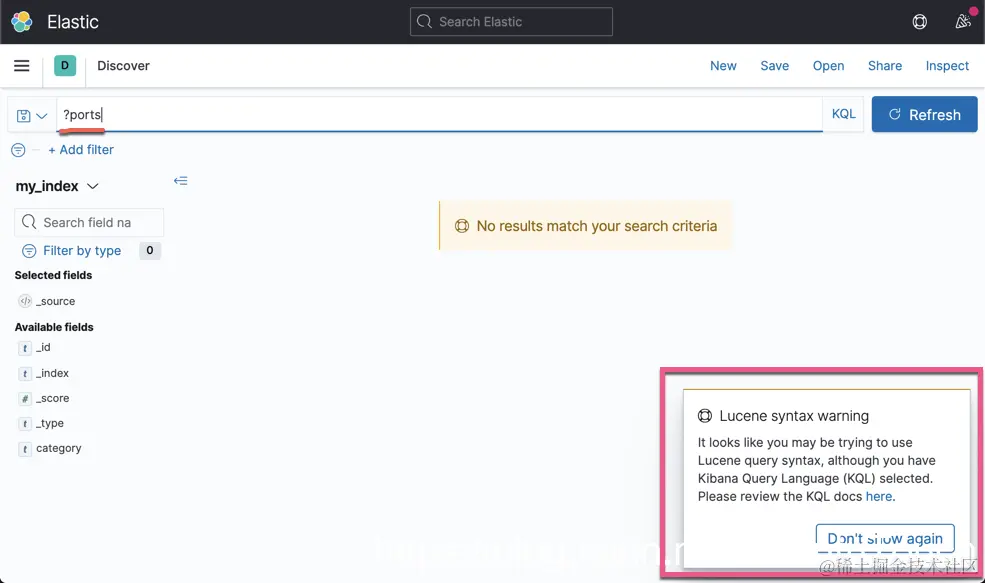Viewport: 985px width, 583px height.
Task: Click + Add filter link
Action: tap(81, 150)
